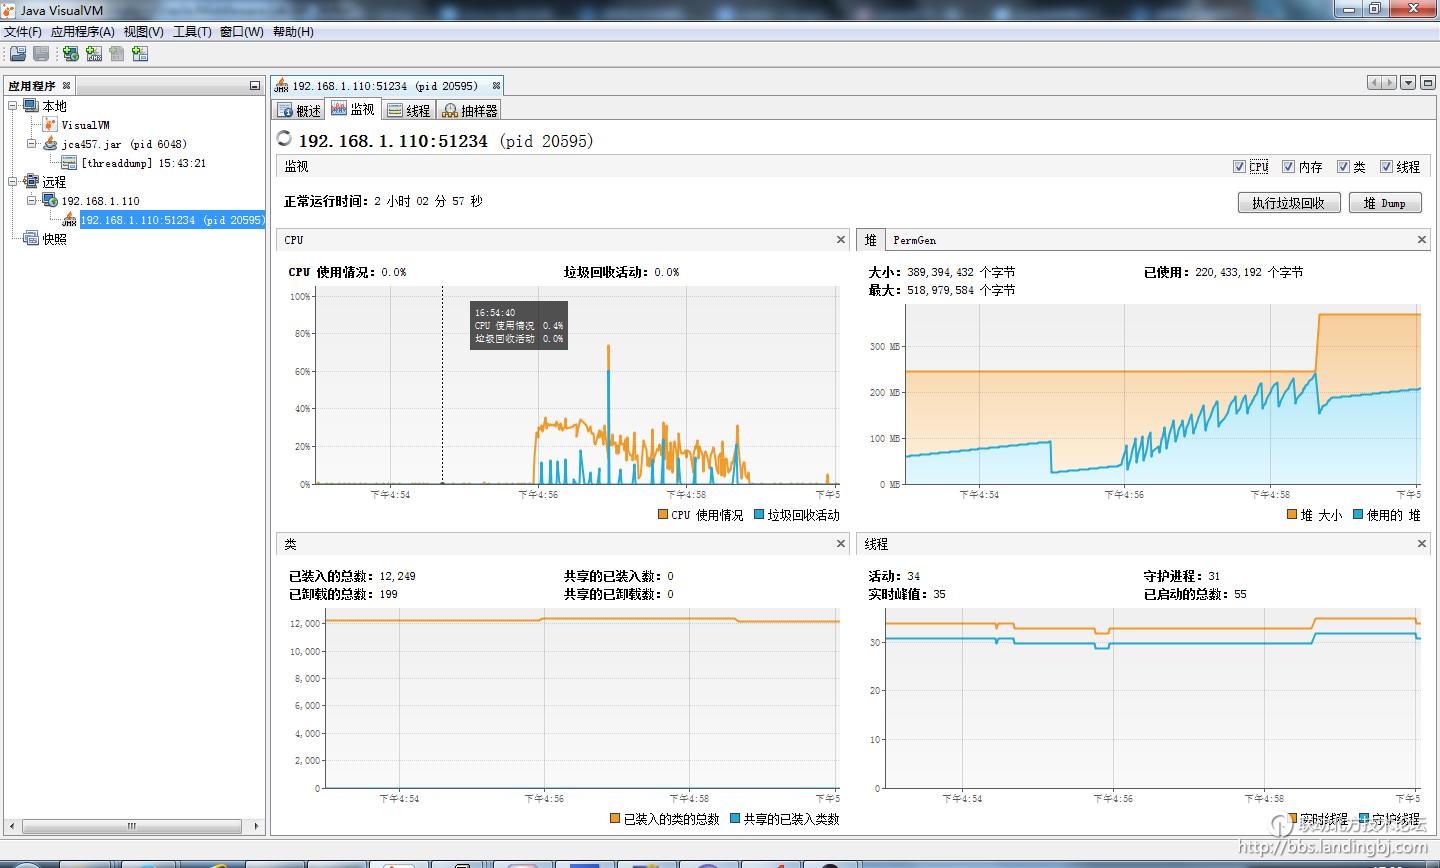Open the document list dropdown arrow
The height and width of the screenshot is (868, 1440).
pos(1408,83)
